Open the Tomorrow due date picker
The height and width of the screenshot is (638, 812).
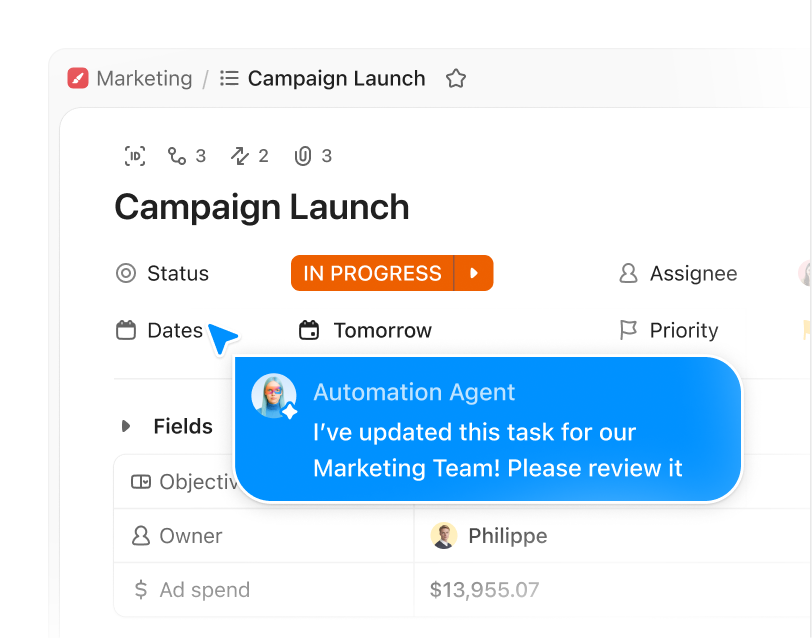pos(380,330)
